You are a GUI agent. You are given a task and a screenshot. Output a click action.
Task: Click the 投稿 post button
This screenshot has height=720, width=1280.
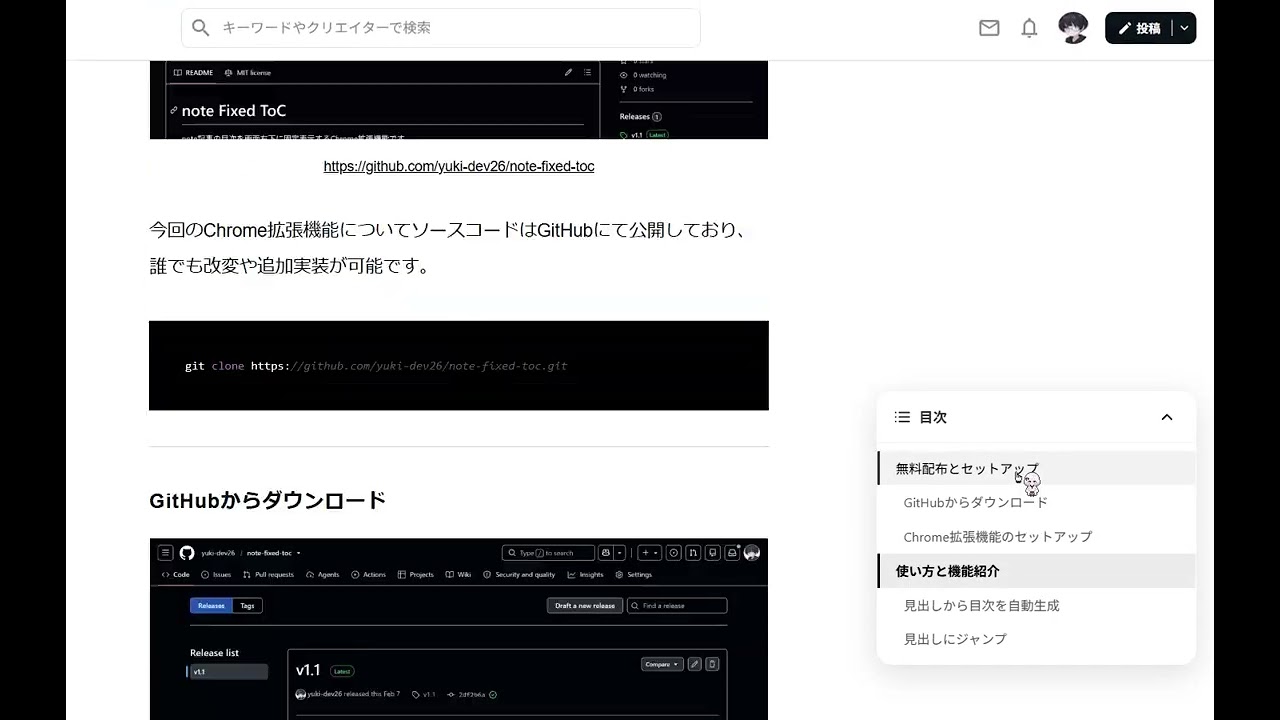[x=1138, y=28]
